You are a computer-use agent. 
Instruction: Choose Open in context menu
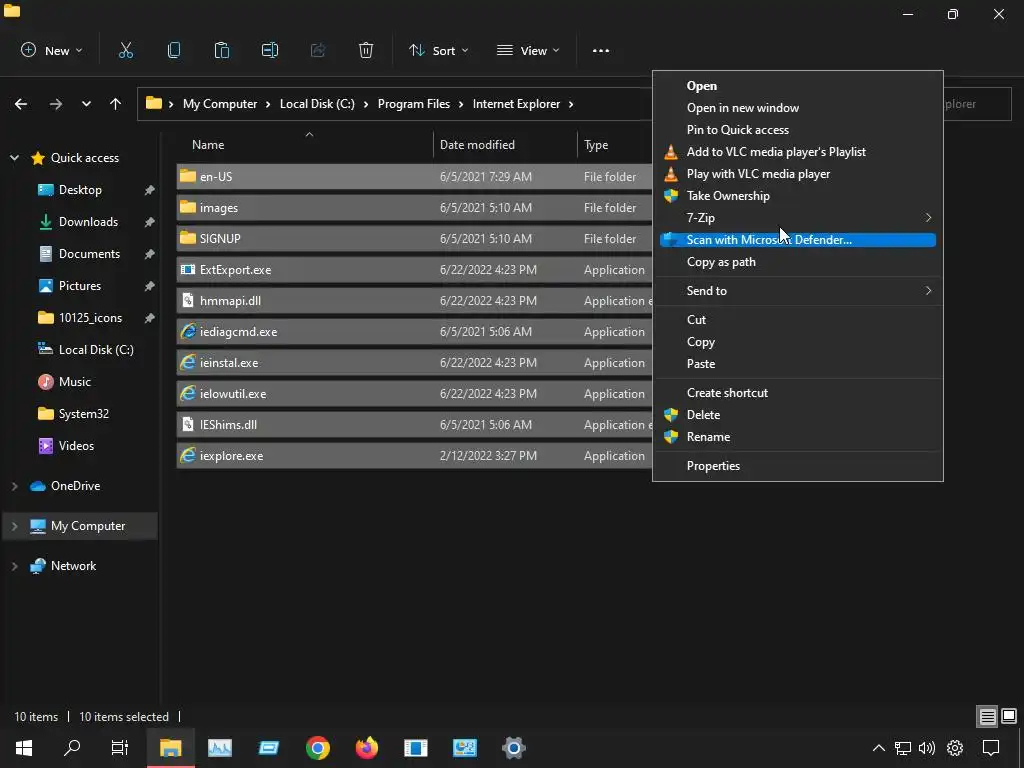pos(798,86)
